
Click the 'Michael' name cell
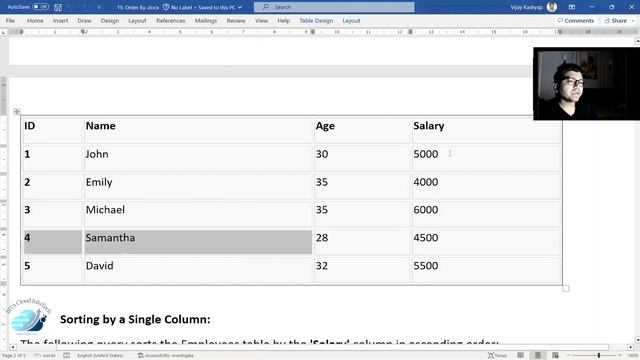(x=198, y=213)
